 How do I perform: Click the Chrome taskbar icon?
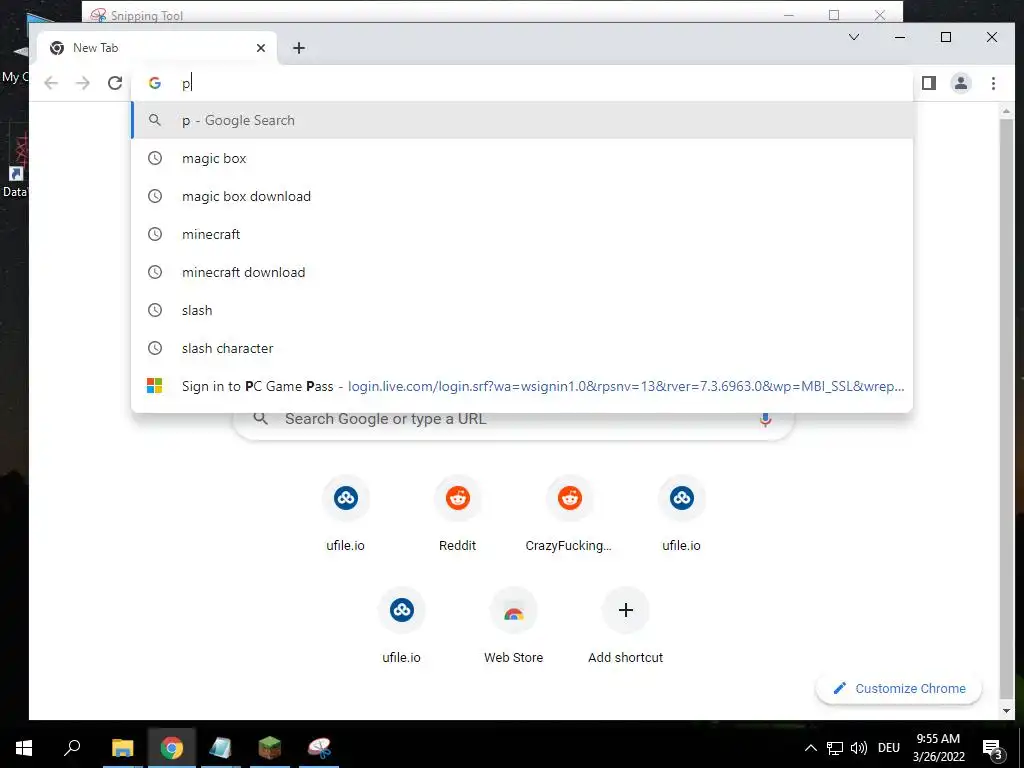[x=172, y=747]
